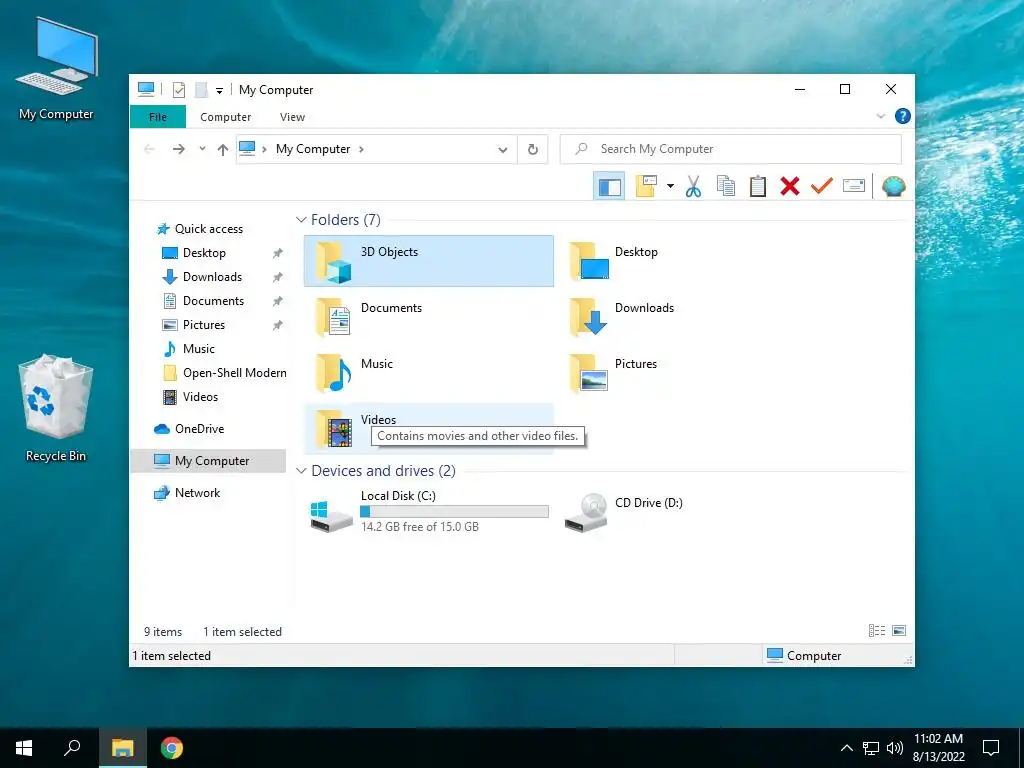The image size is (1024, 768).
Task: Open Music in Quick access
Action: [199, 349]
